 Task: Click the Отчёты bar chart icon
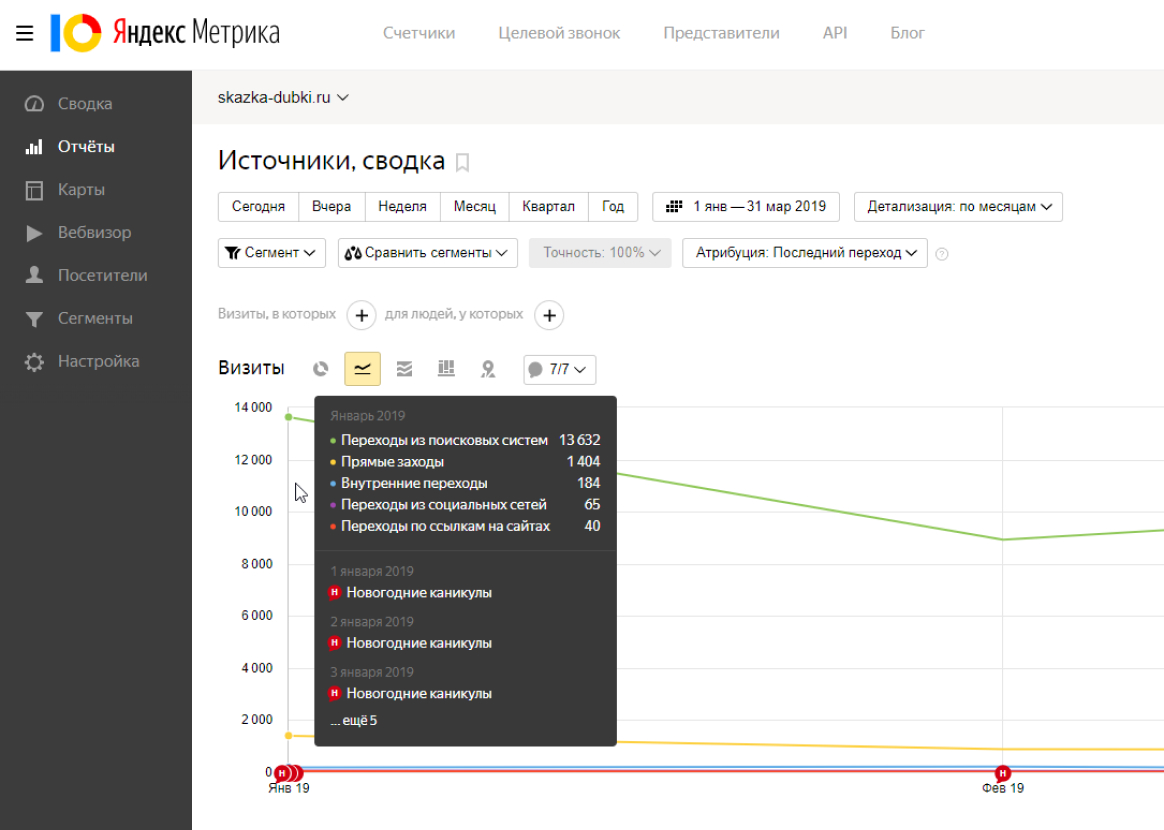34,146
